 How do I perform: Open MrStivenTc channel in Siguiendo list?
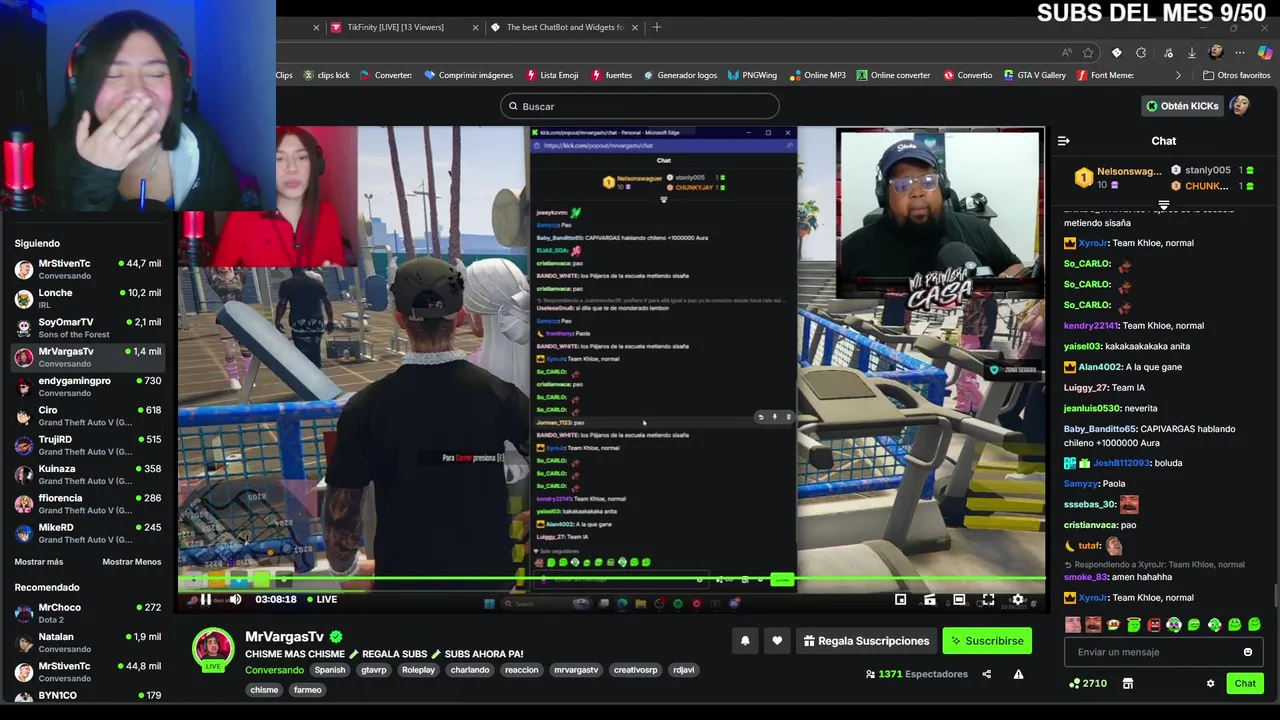click(x=87, y=269)
